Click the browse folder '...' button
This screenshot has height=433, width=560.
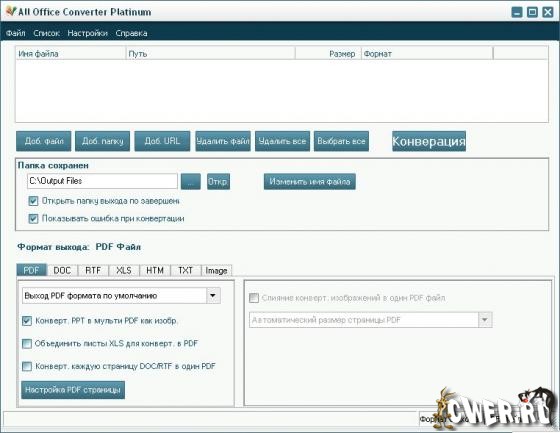click(x=191, y=181)
